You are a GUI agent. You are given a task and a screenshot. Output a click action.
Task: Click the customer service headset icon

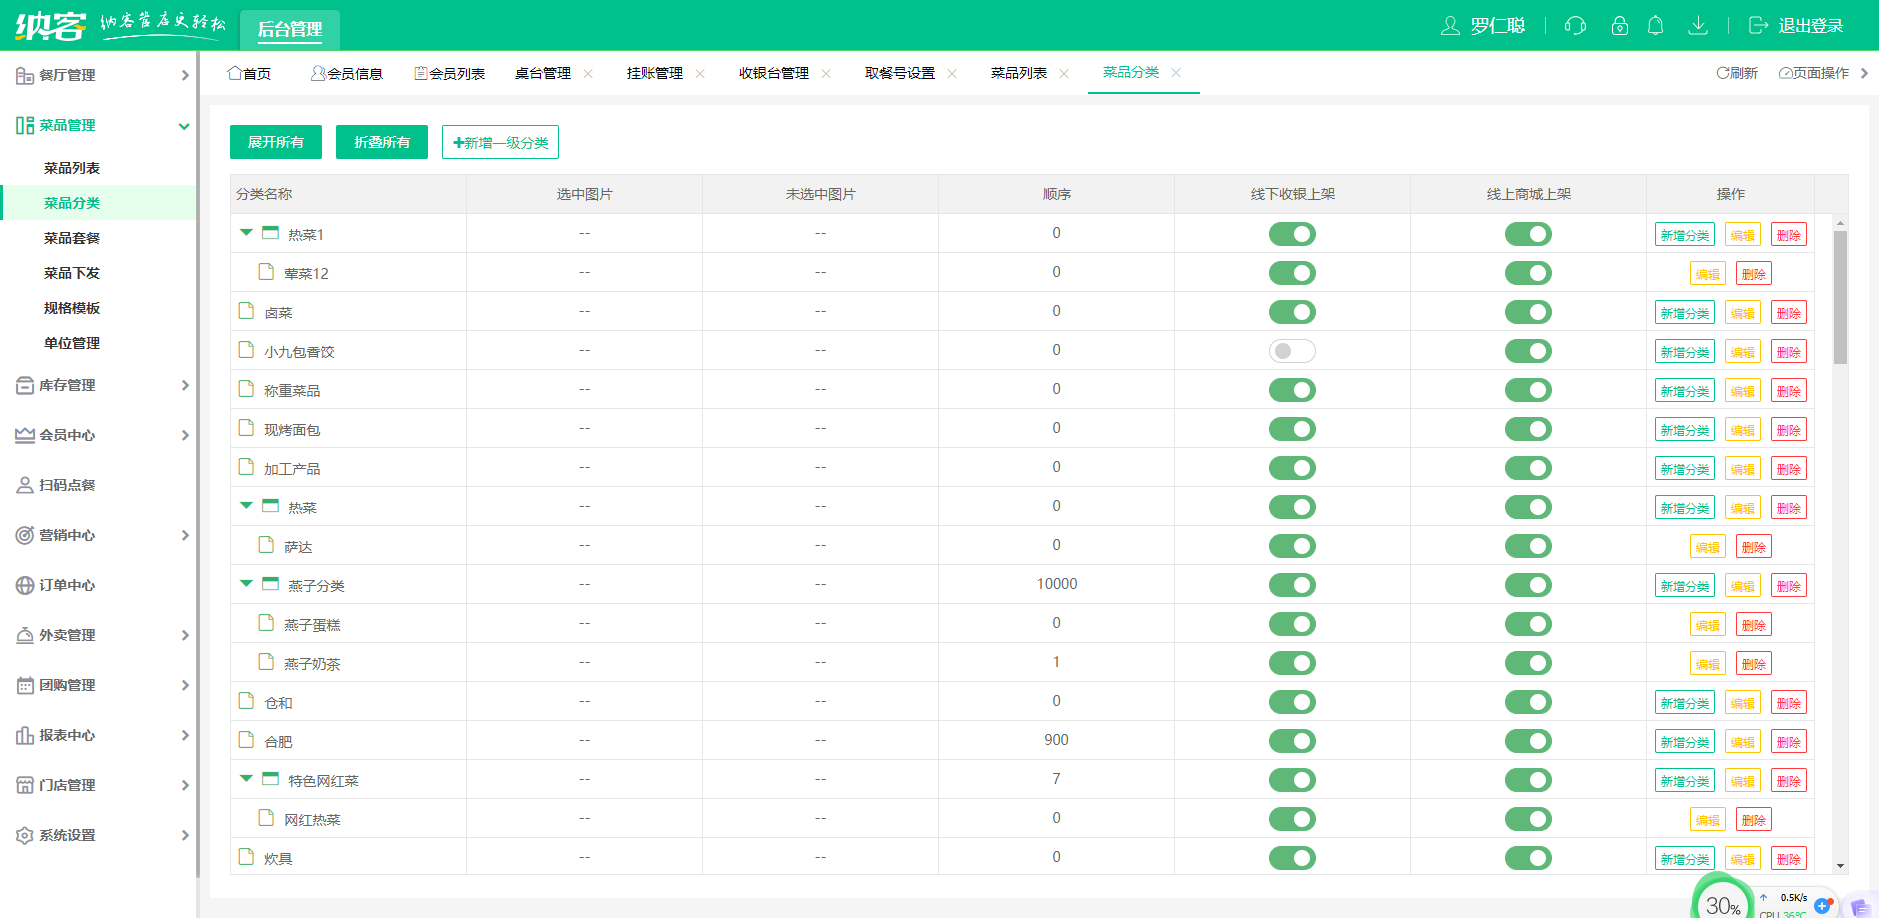(1575, 26)
